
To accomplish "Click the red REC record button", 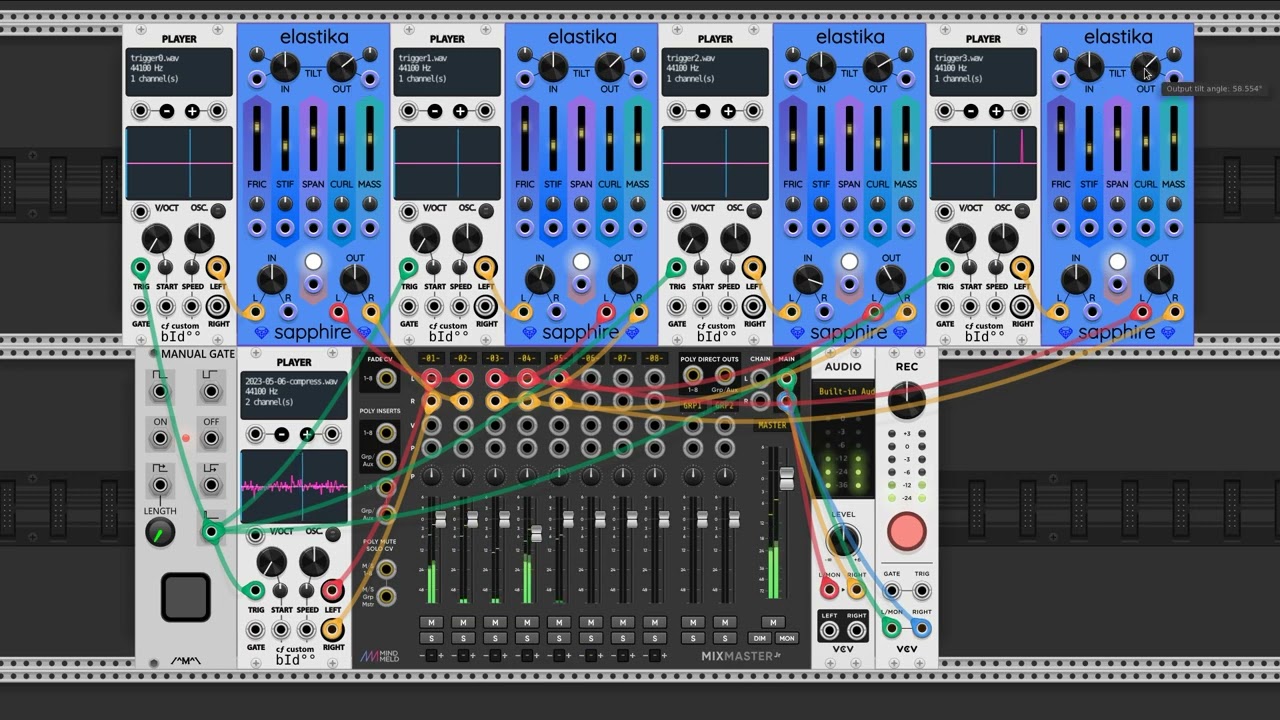I will click(x=907, y=531).
